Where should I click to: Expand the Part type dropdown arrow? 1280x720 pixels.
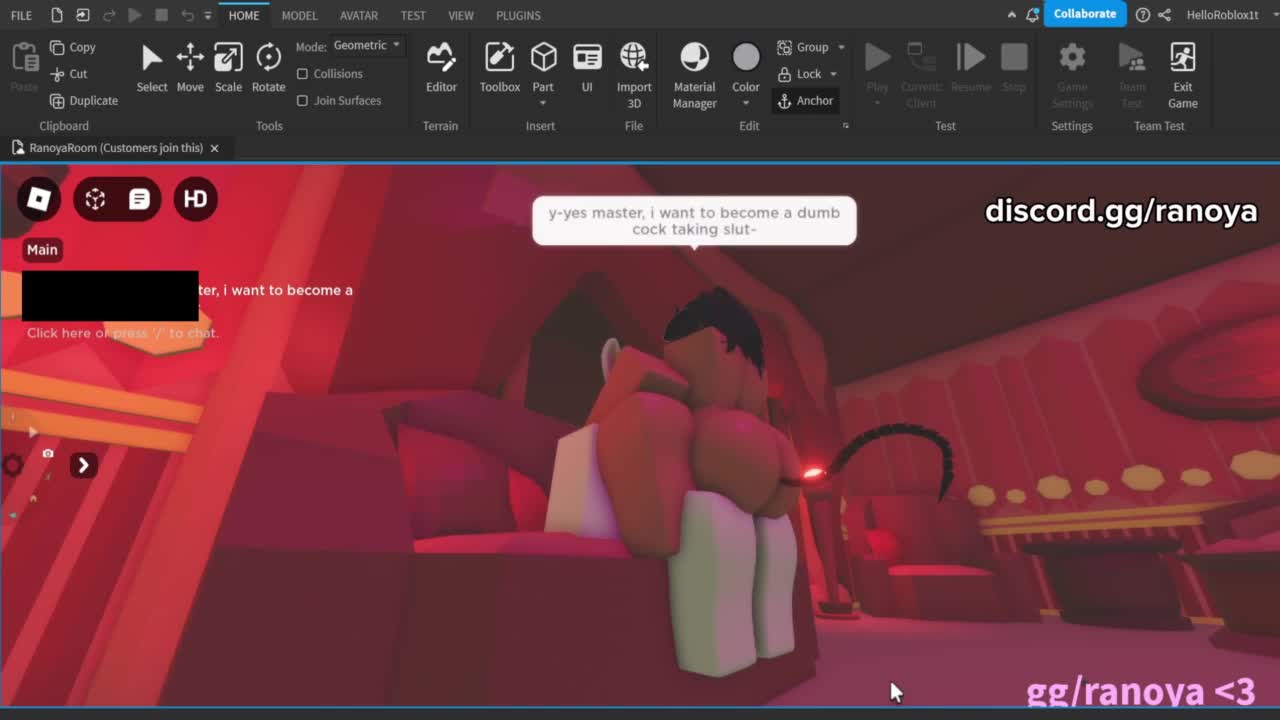point(543,103)
